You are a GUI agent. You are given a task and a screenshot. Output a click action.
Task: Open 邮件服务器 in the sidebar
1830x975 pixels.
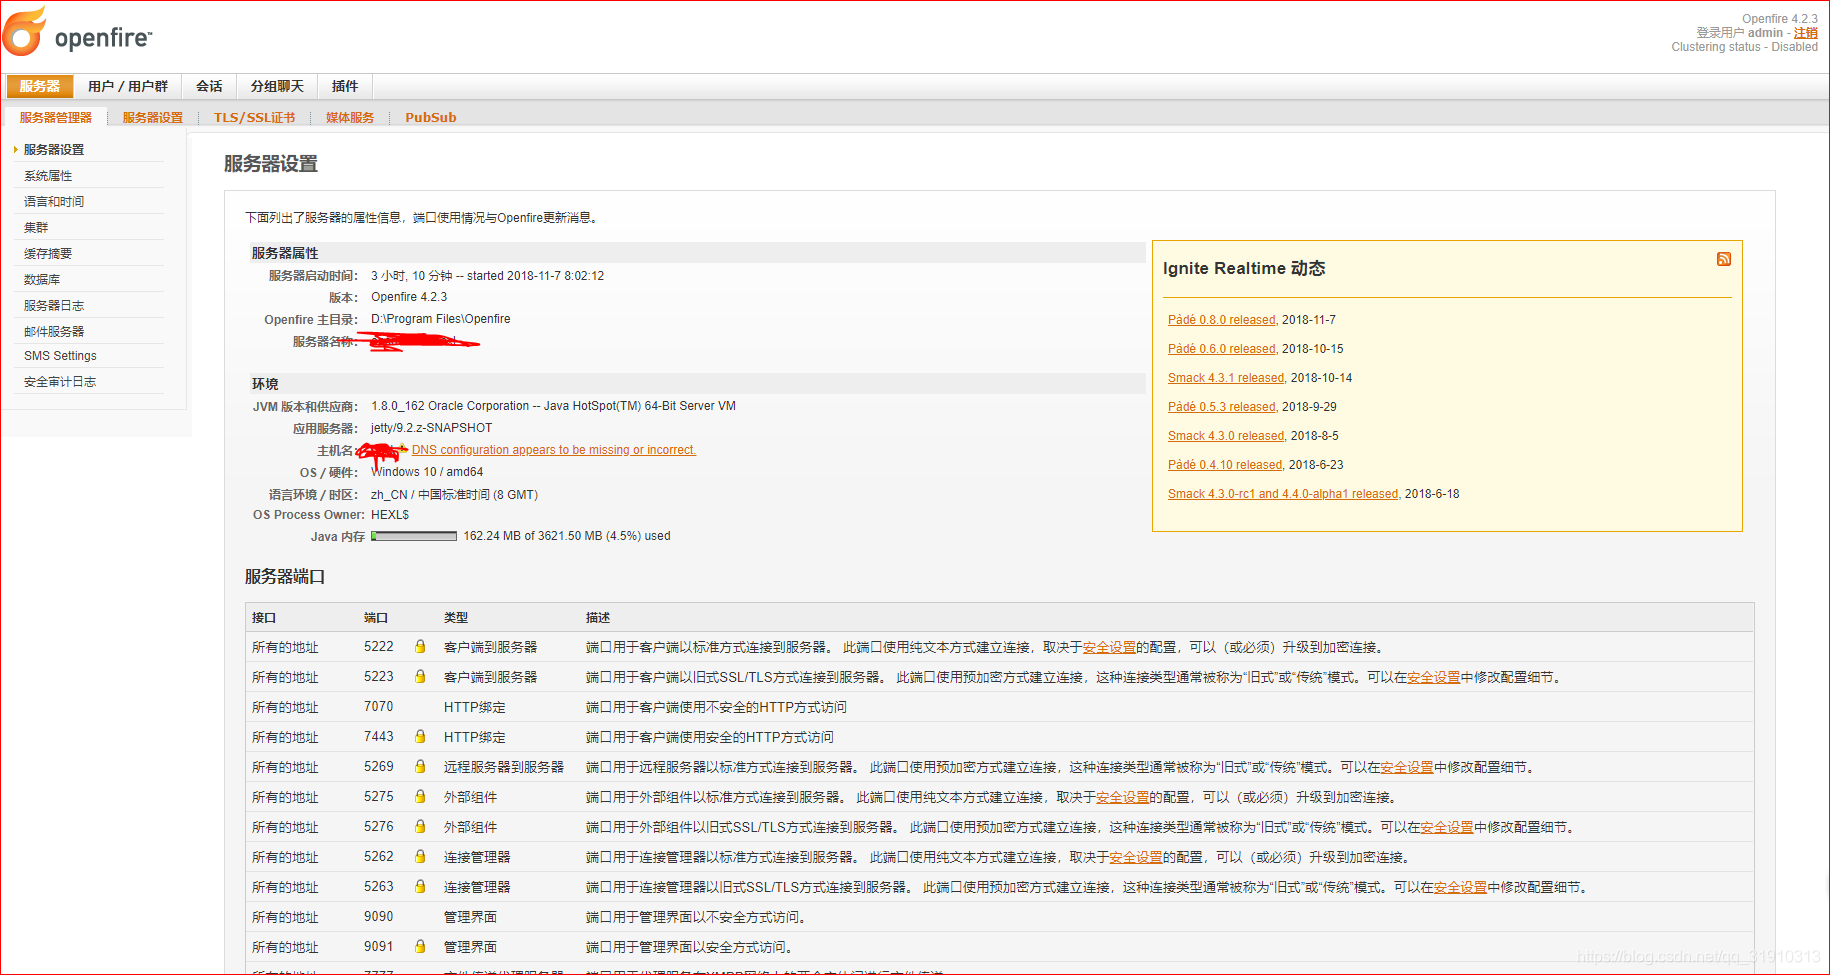54,331
